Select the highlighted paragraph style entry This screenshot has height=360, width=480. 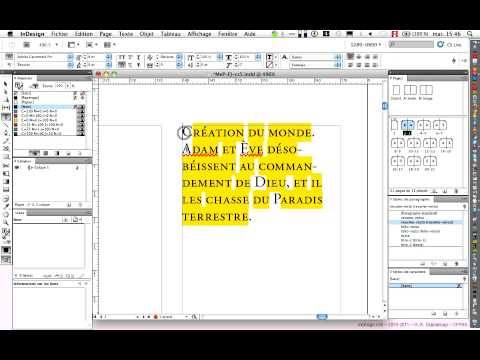click(426, 222)
